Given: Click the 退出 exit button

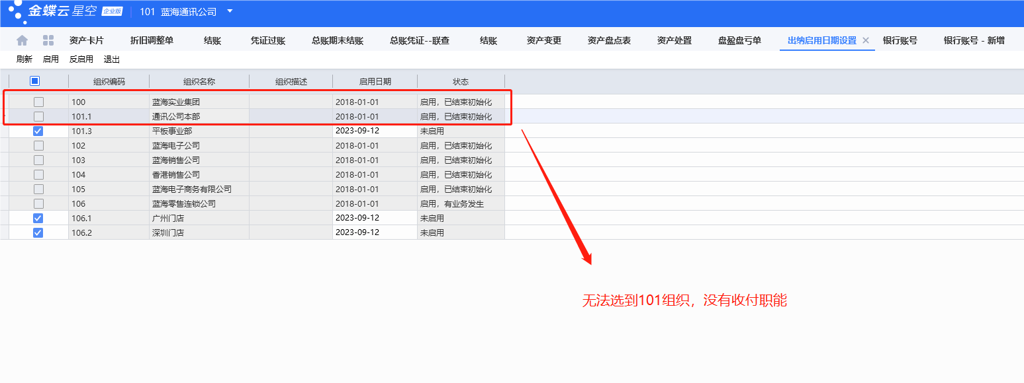Looking at the screenshot, I should pyautogui.click(x=112, y=59).
